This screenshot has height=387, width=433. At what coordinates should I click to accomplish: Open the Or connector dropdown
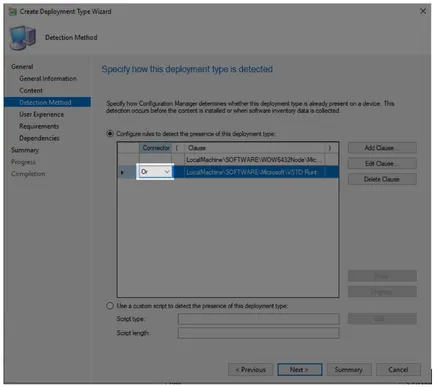pyautogui.click(x=155, y=172)
